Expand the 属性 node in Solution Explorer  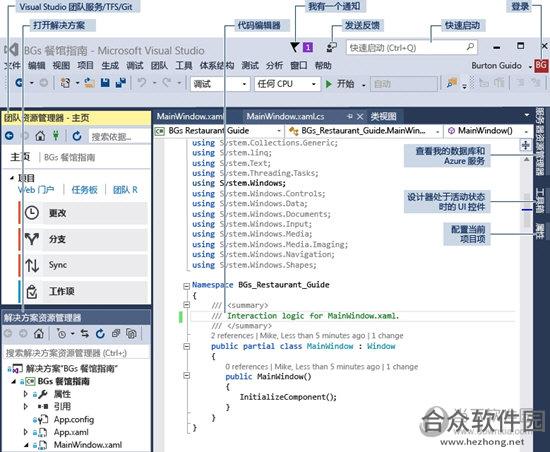tap(26, 394)
